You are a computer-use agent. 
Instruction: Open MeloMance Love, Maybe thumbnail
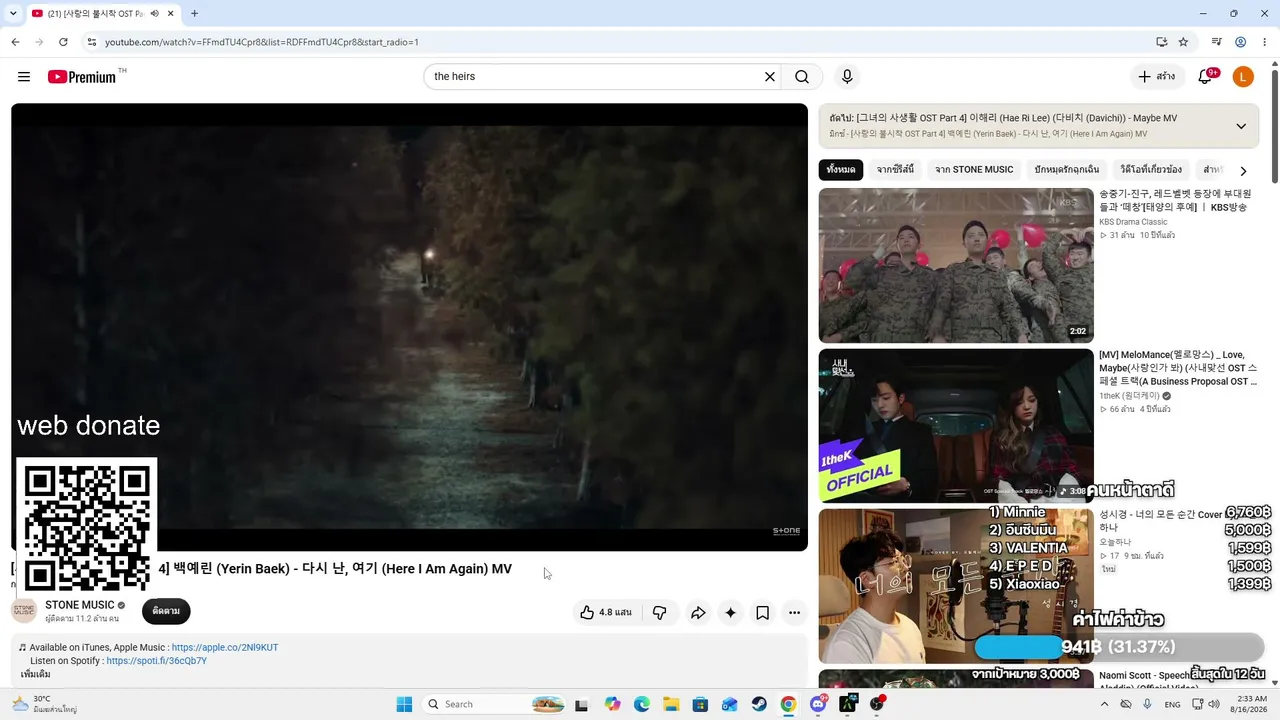point(956,426)
